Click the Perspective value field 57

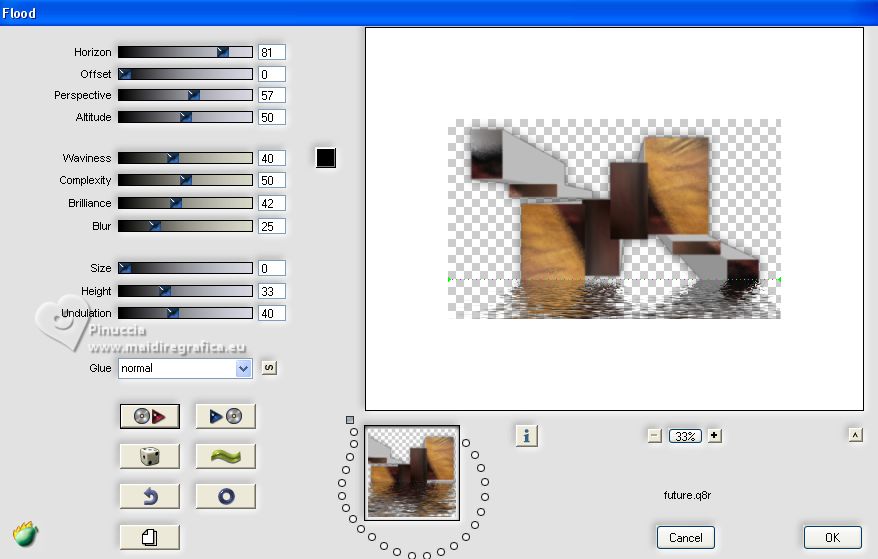(x=272, y=95)
